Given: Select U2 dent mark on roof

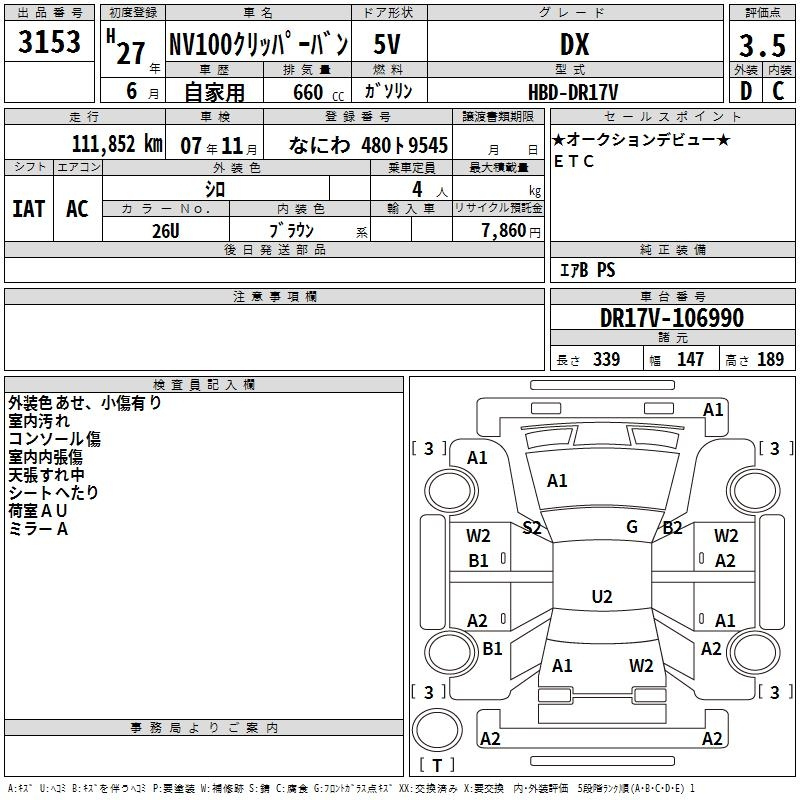Looking at the screenshot, I should click(602, 596).
